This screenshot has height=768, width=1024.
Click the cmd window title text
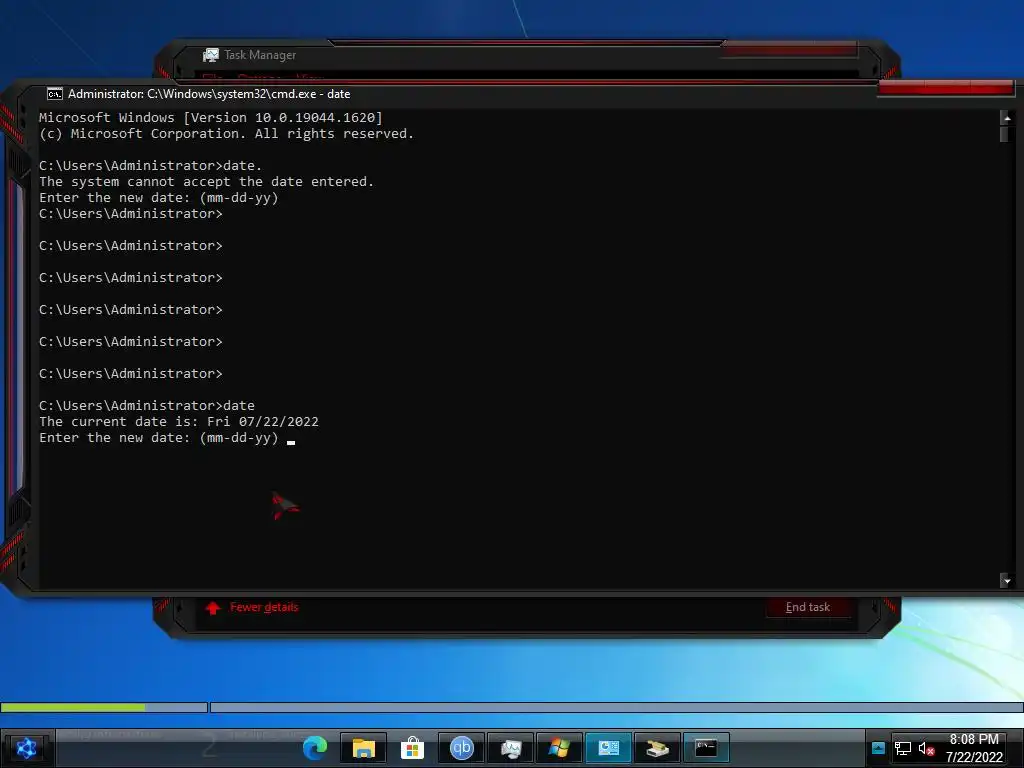209,94
